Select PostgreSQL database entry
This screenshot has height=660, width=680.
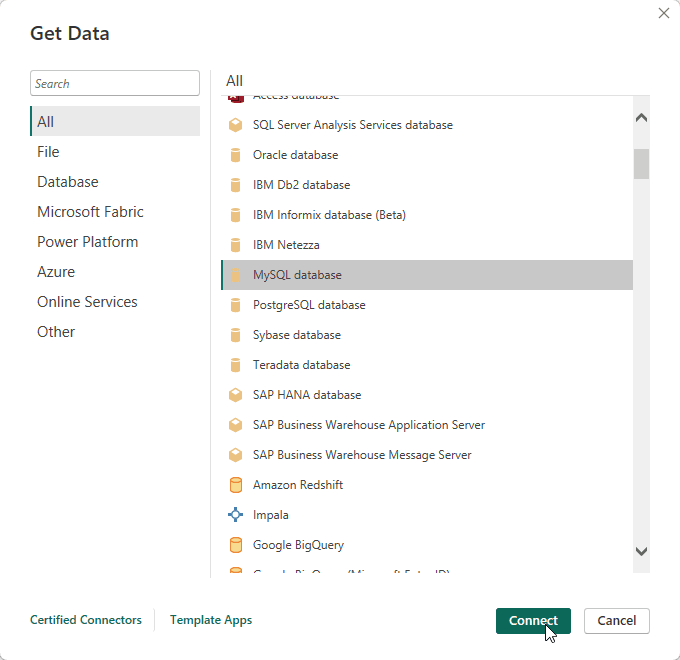427,305
